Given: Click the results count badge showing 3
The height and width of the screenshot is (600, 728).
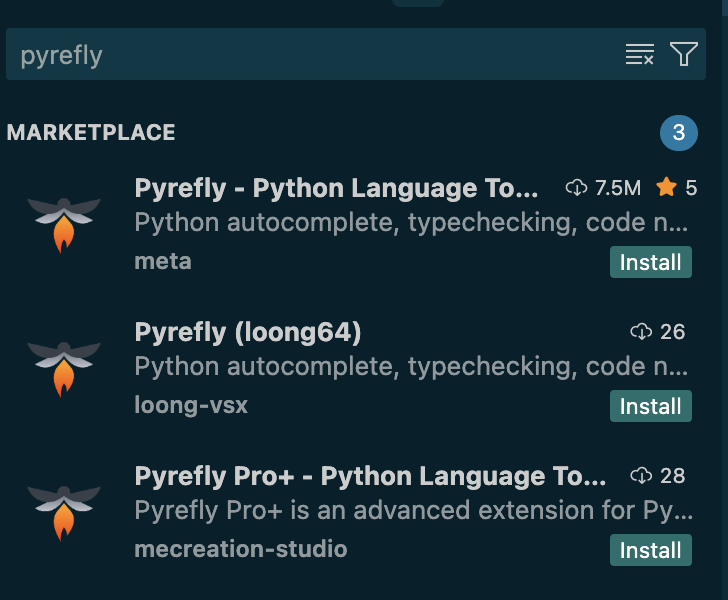Looking at the screenshot, I should click(x=678, y=133).
